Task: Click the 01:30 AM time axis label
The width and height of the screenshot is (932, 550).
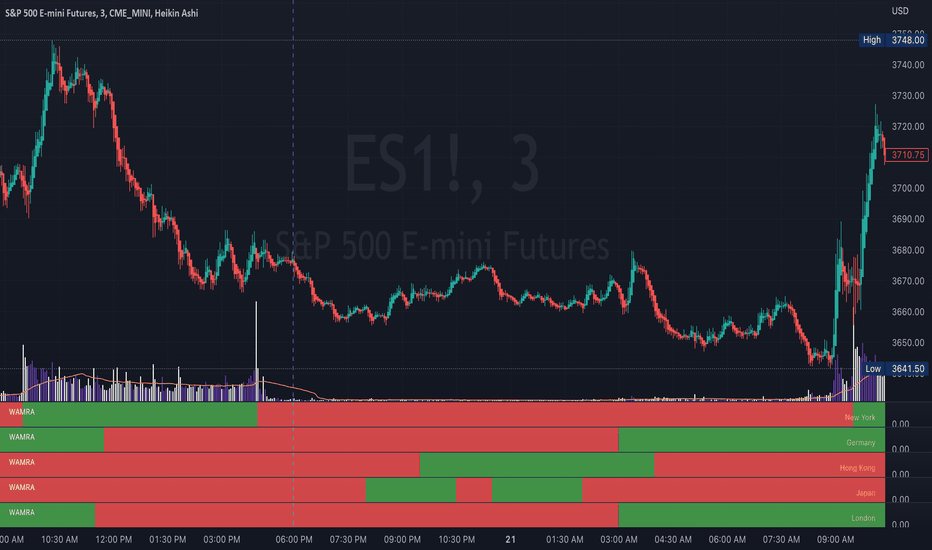Action: [x=565, y=539]
